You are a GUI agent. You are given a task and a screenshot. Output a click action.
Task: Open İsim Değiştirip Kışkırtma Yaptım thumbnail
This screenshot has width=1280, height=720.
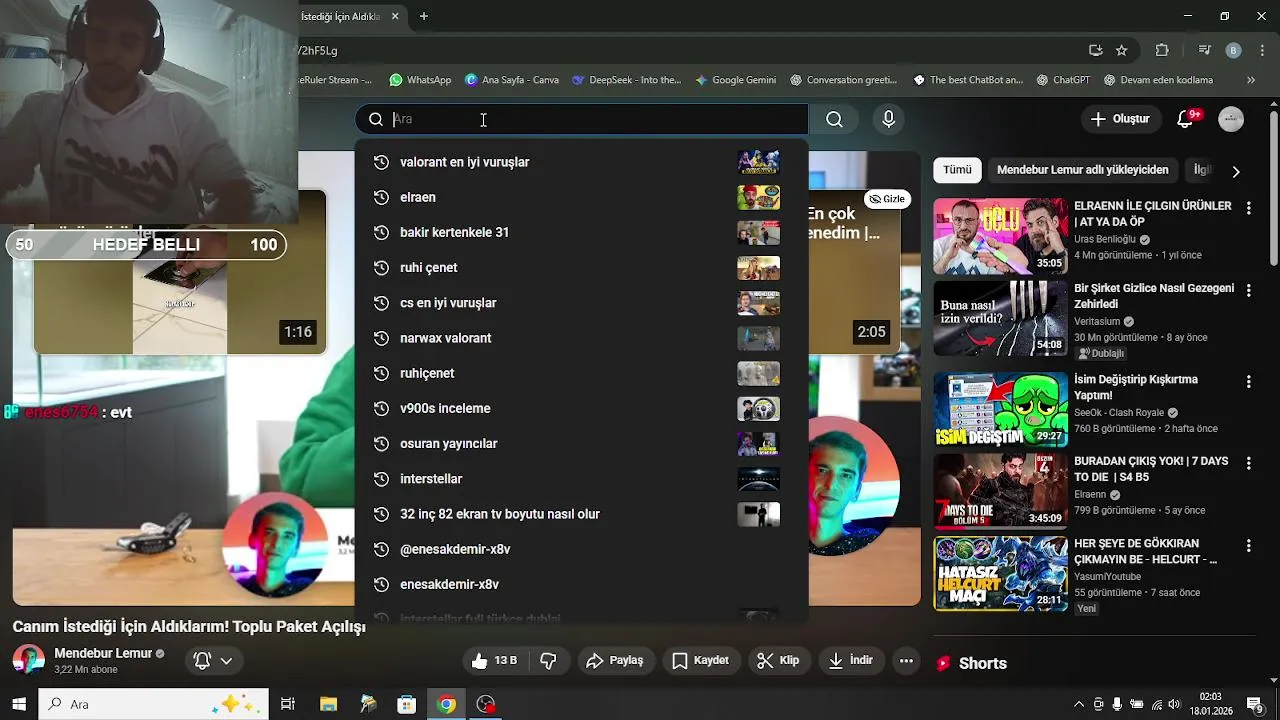tap(1000, 409)
